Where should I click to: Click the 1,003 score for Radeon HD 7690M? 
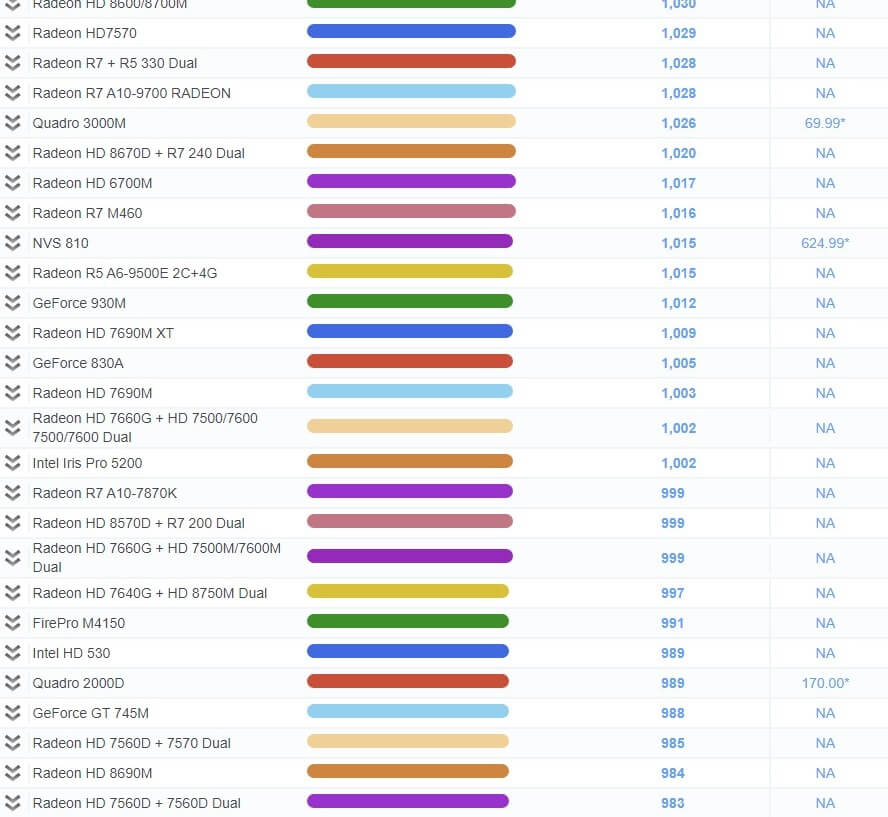[x=678, y=393]
